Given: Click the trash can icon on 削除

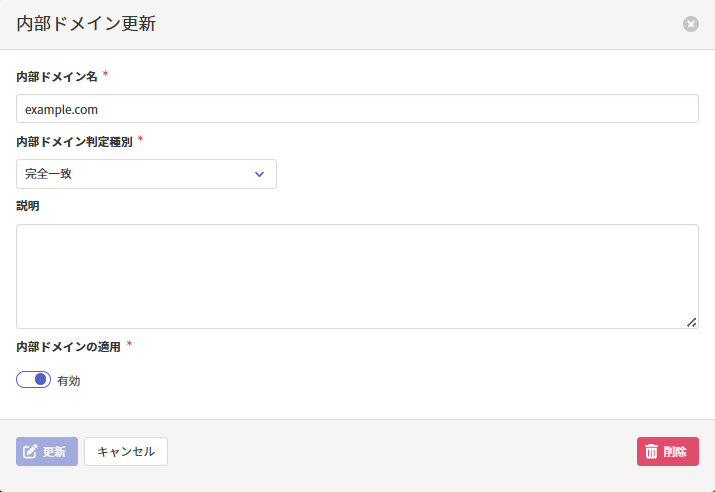Looking at the screenshot, I should (x=651, y=451).
